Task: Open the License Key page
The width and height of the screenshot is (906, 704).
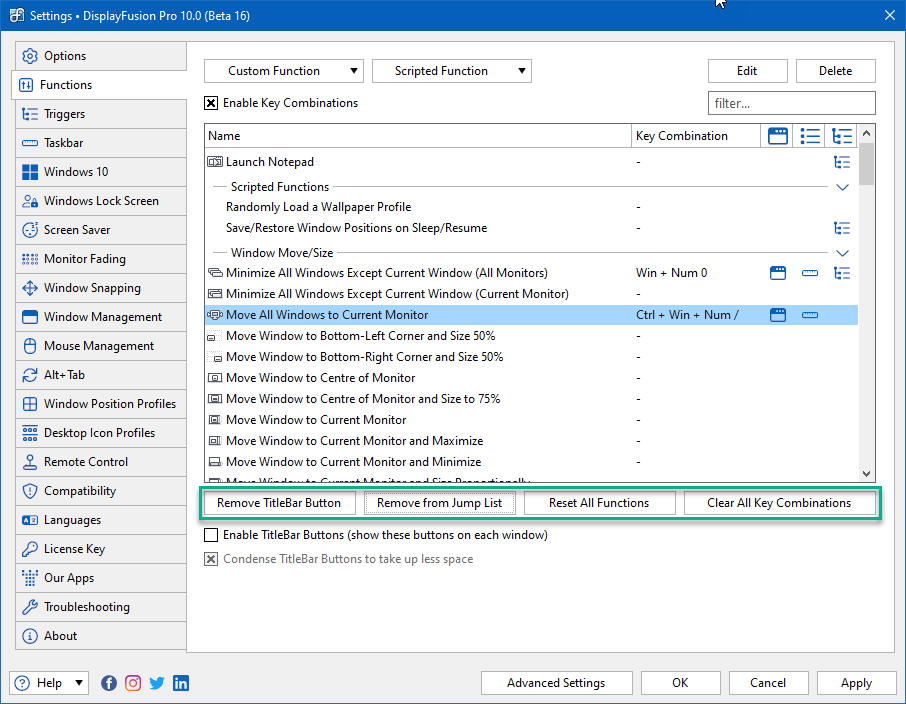Action: pos(101,549)
